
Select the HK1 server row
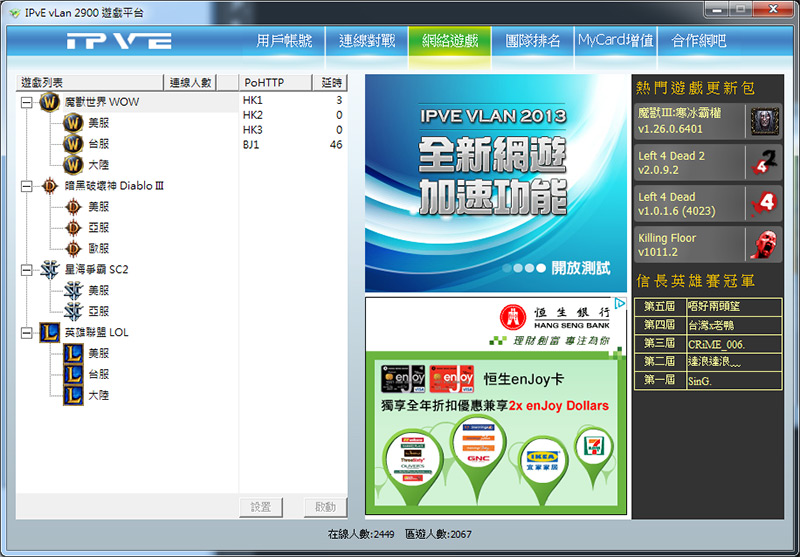(292, 101)
